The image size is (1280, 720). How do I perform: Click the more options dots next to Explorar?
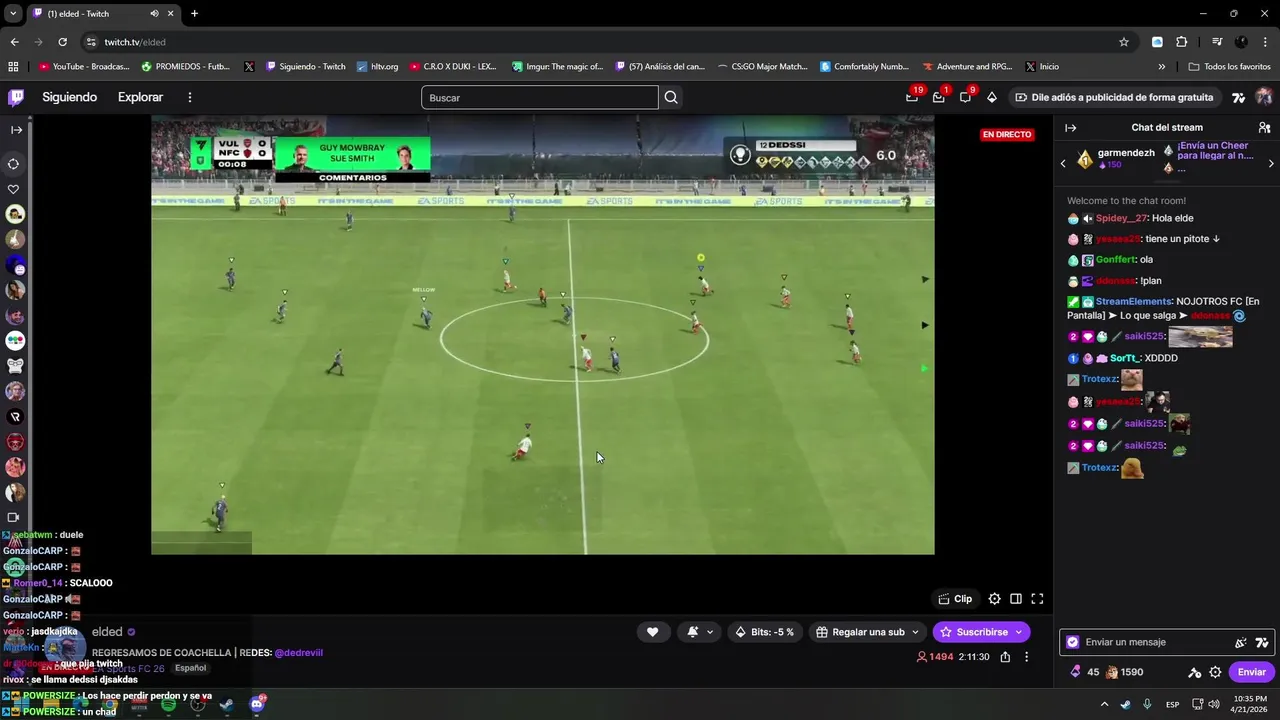tap(189, 97)
